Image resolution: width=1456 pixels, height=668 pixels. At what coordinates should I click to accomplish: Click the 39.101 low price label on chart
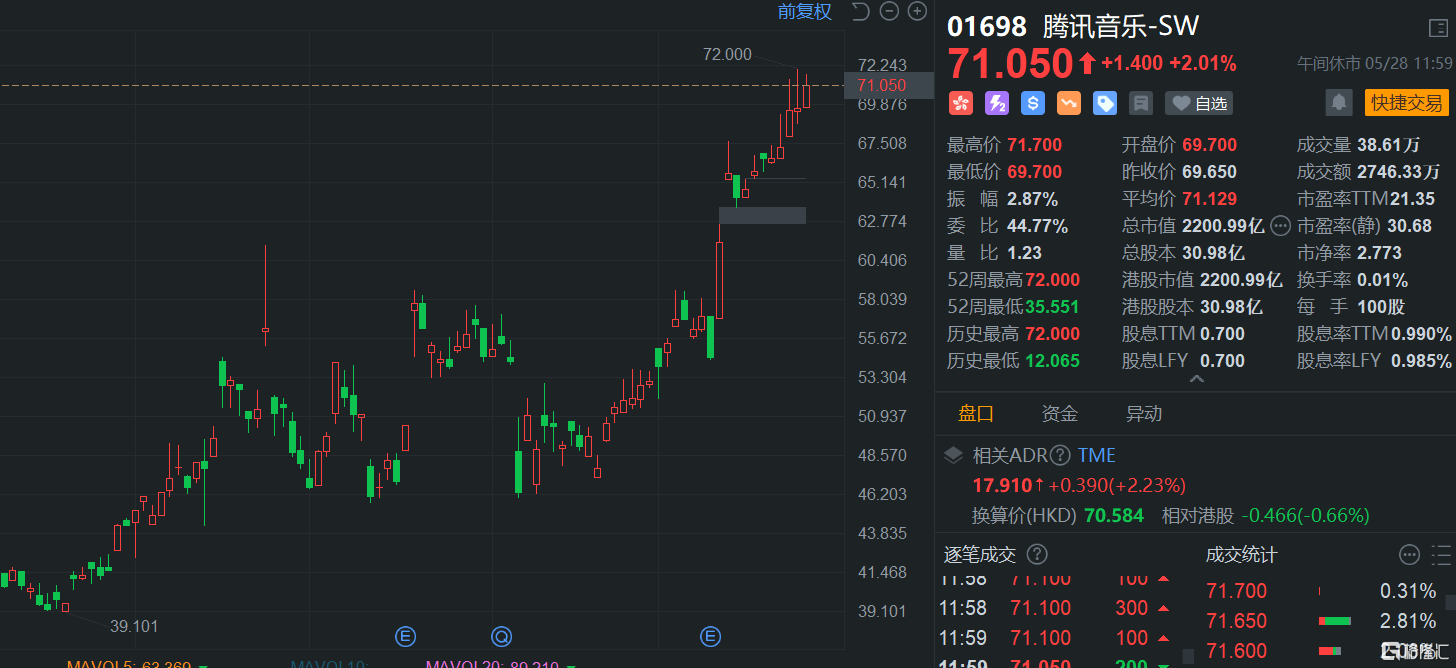click(x=134, y=627)
